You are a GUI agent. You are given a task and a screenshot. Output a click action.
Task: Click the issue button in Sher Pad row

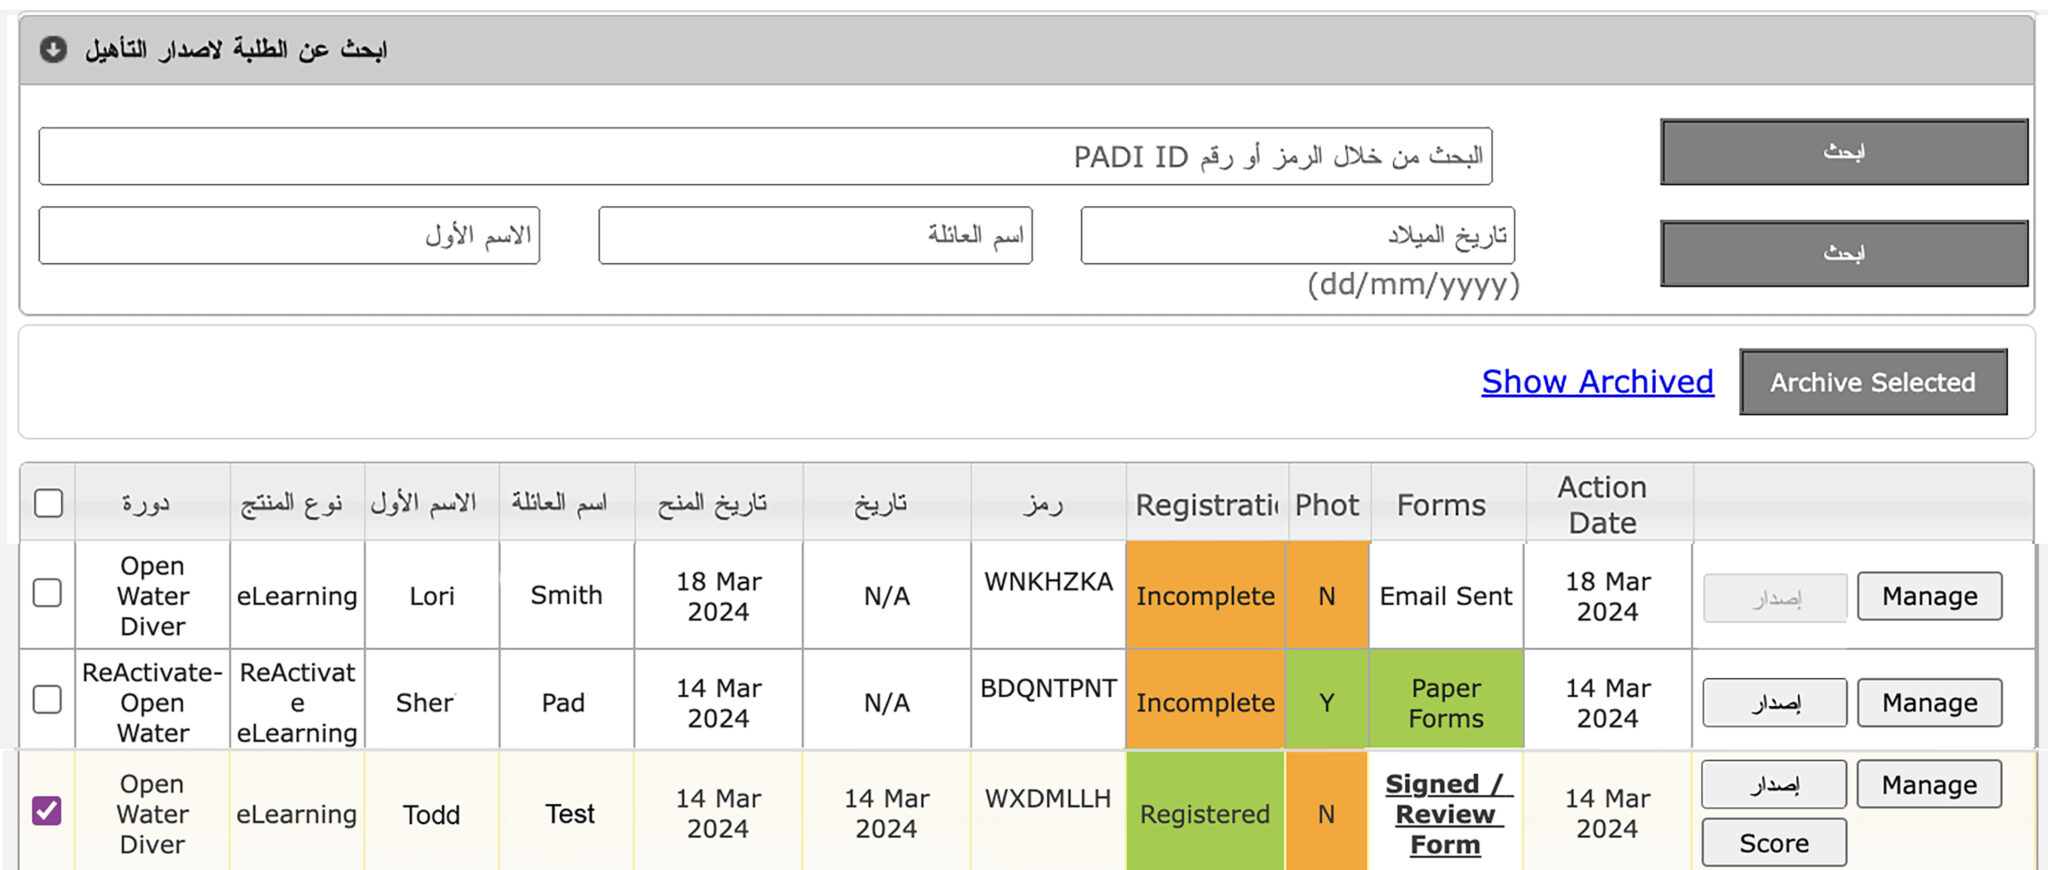(x=1774, y=703)
